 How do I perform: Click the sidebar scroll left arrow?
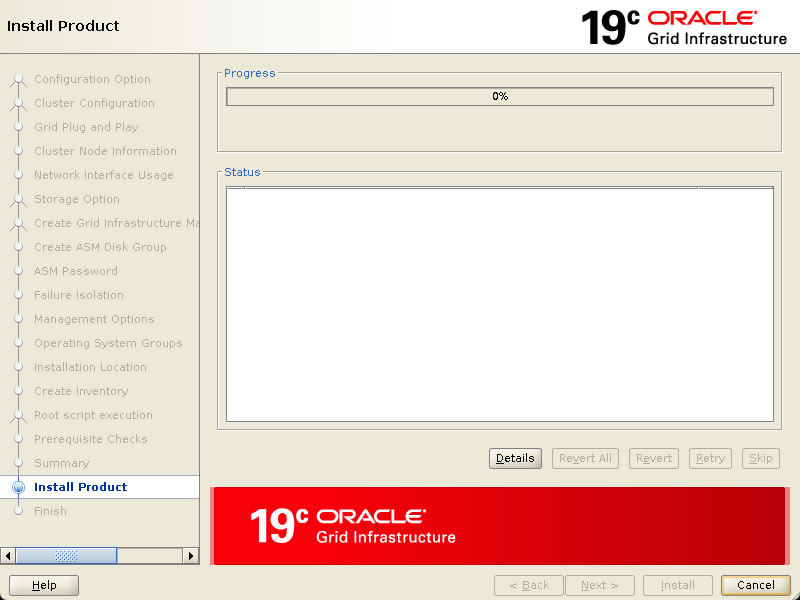pyautogui.click(x=8, y=556)
